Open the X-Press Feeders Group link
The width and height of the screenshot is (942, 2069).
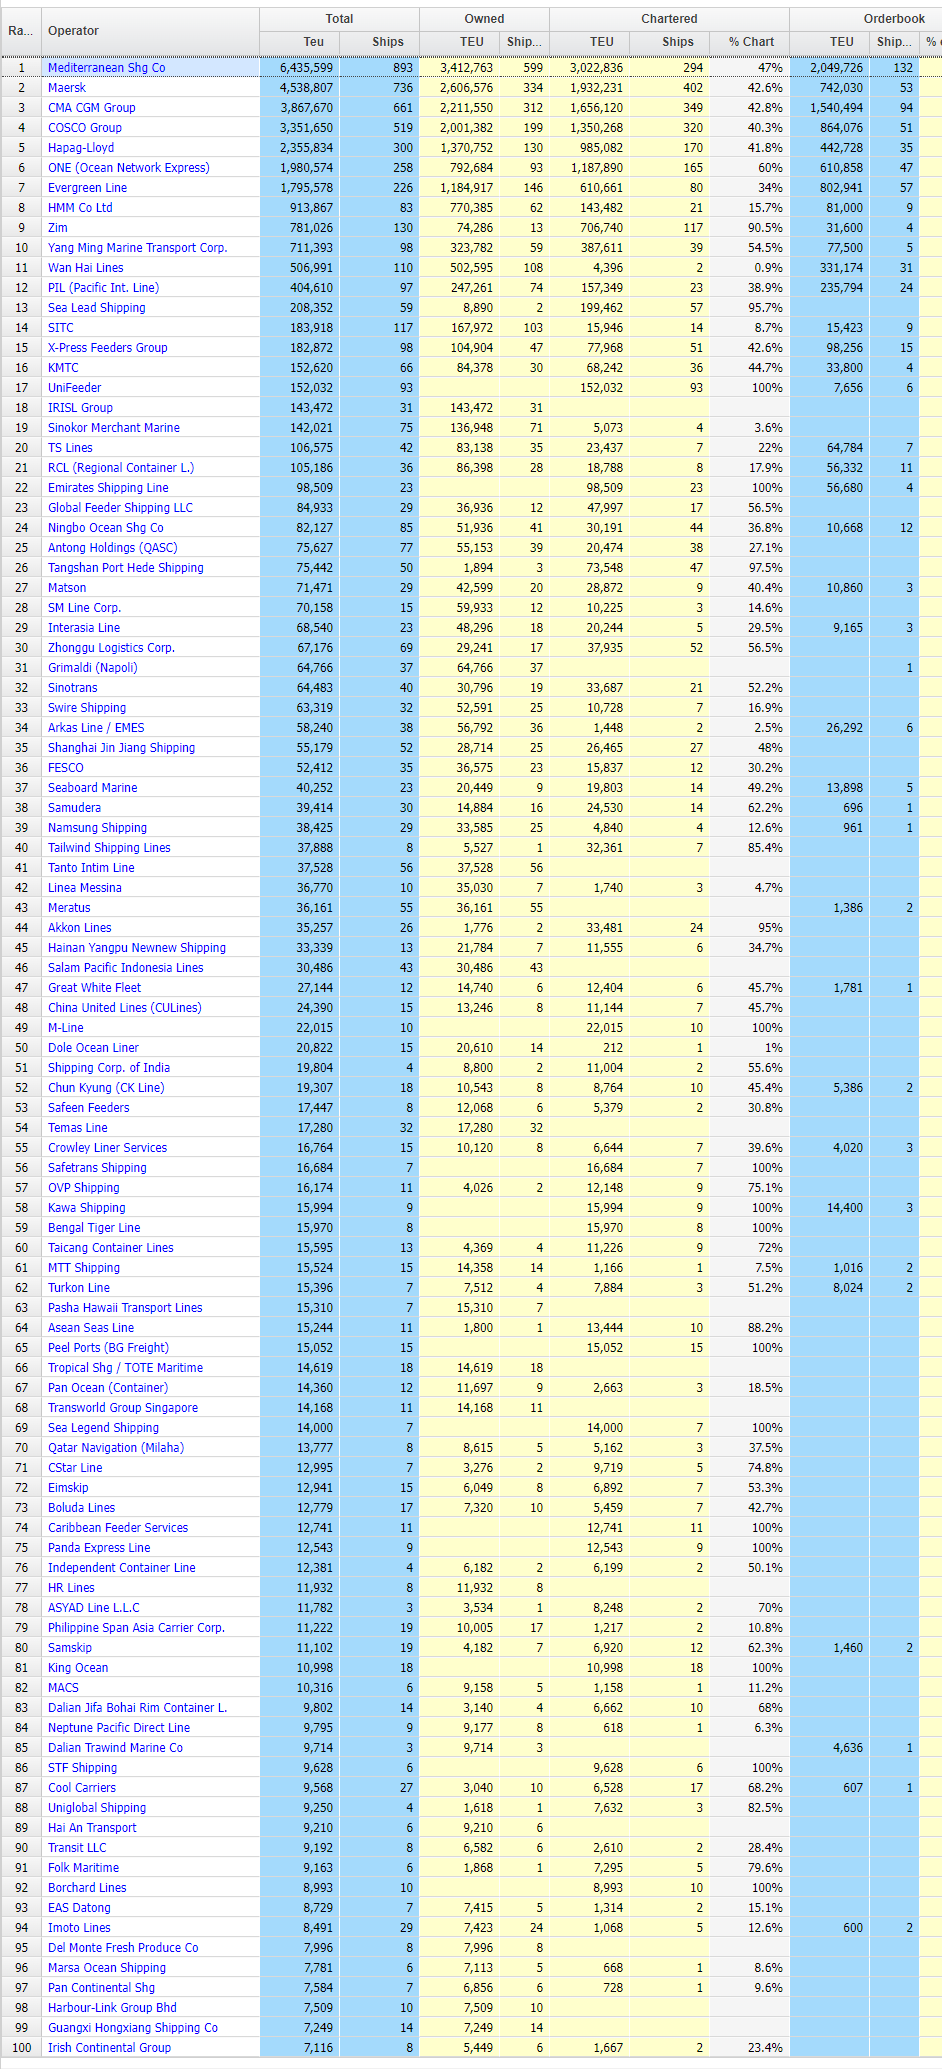108,348
